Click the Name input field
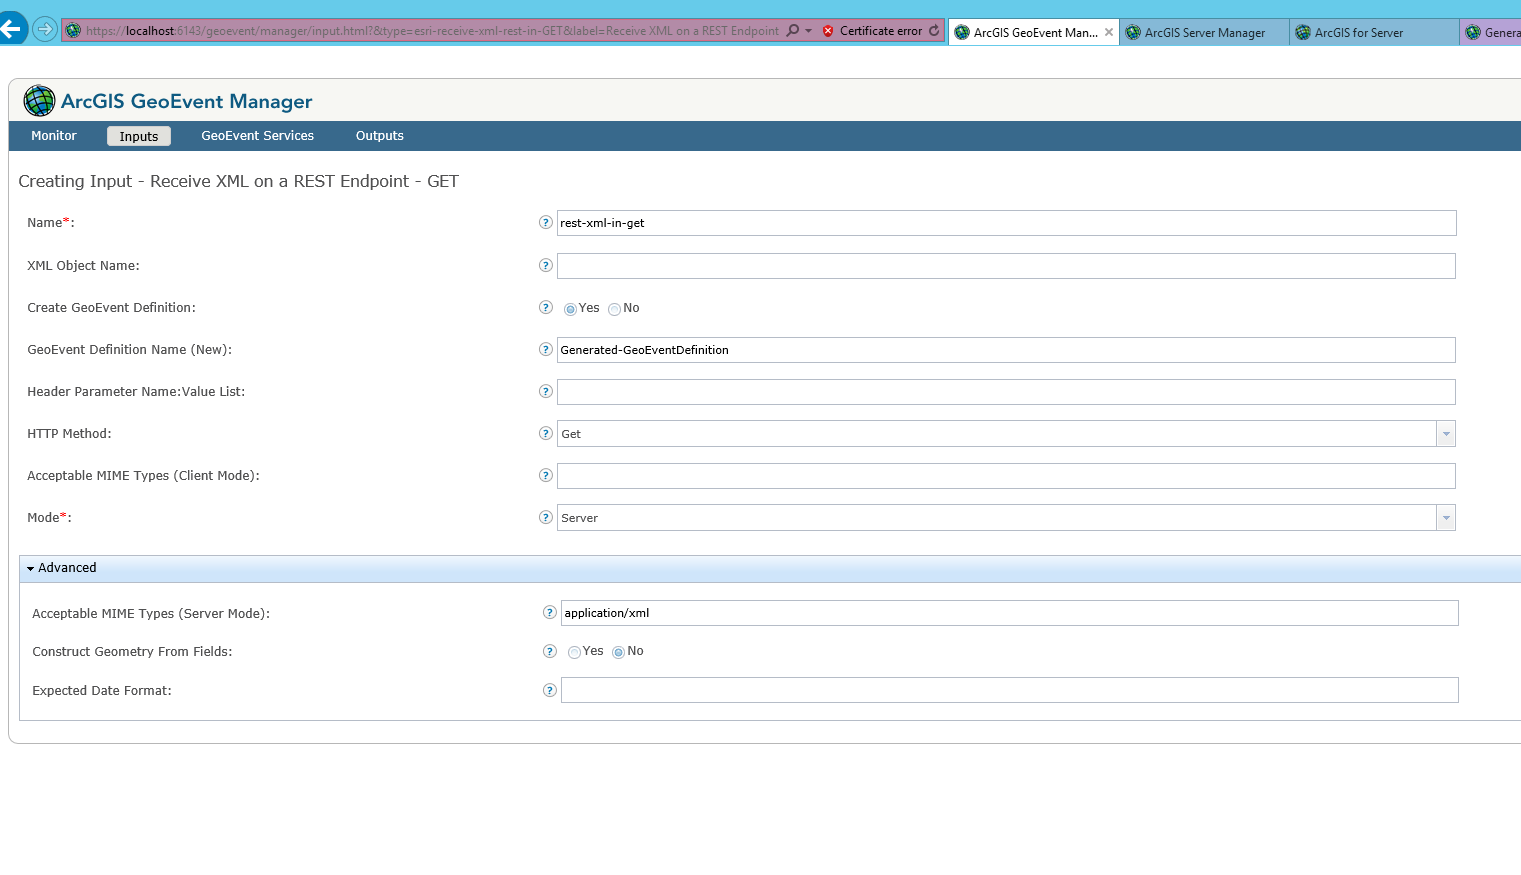 tap(1006, 223)
